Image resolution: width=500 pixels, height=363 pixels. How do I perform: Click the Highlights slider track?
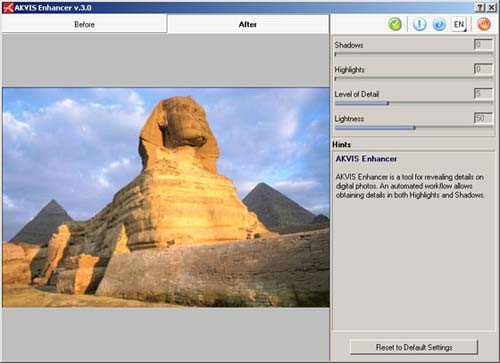click(414, 79)
